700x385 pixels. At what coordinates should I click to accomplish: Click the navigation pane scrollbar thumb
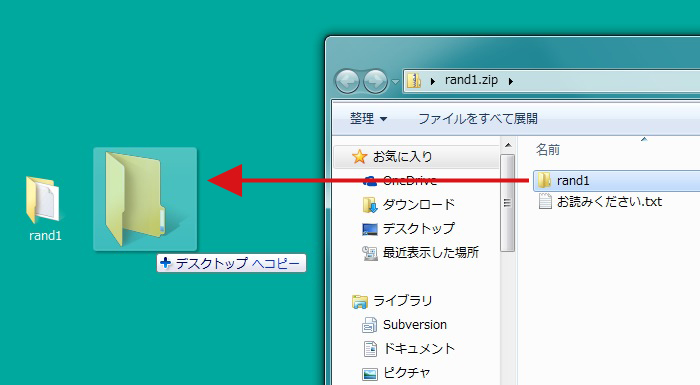[507, 203]
